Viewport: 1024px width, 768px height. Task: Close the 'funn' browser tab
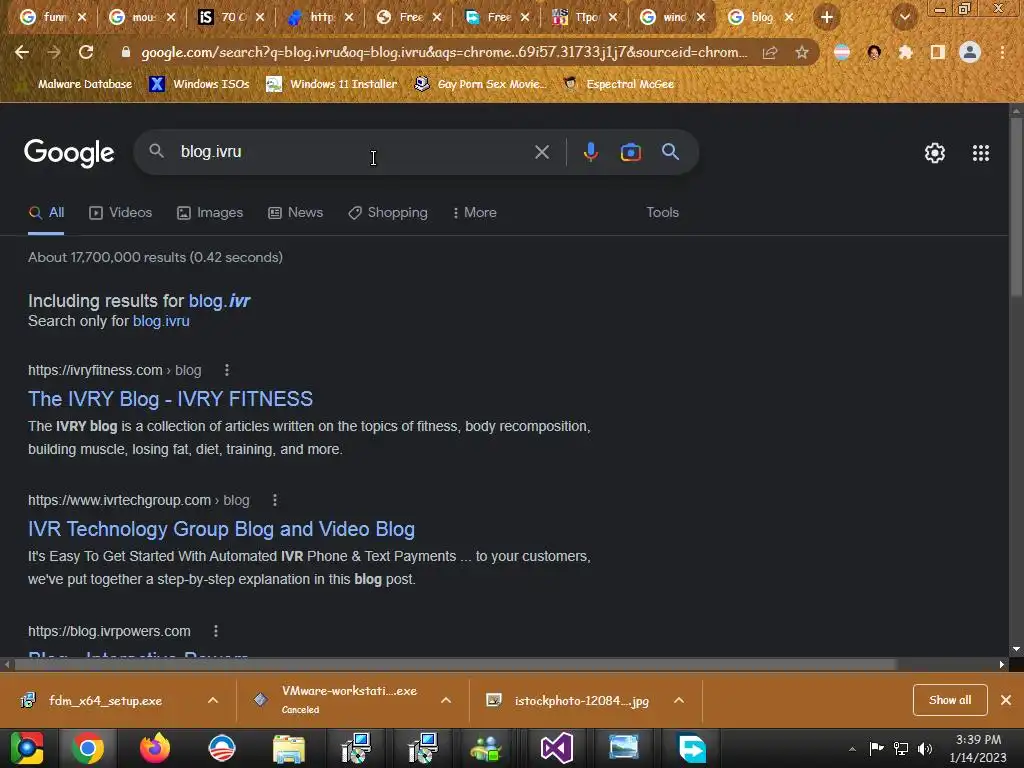[82, 17]
